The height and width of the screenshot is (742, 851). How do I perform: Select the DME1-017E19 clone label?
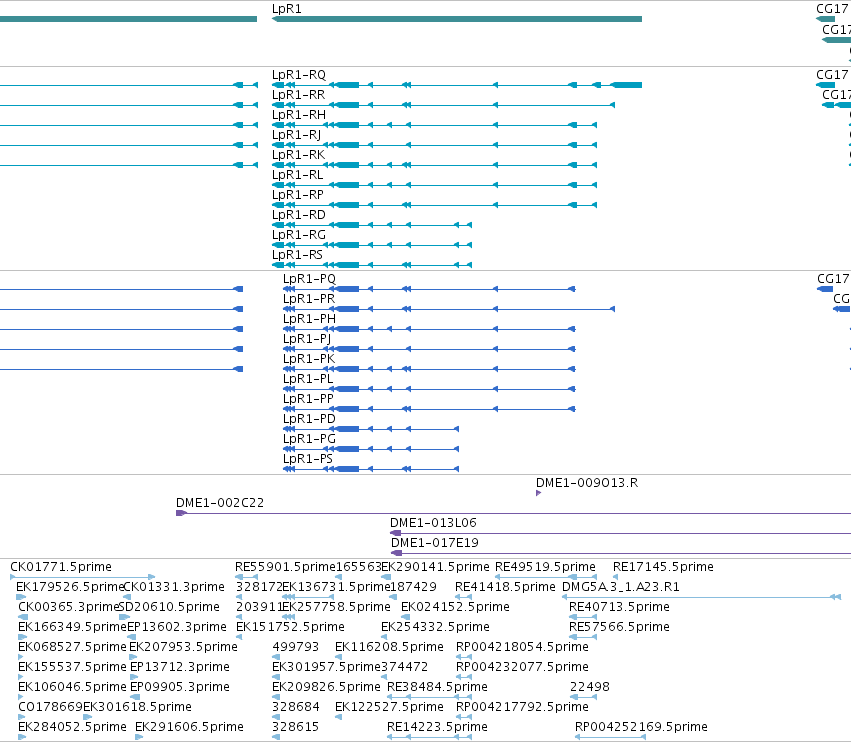coord(435,543)
